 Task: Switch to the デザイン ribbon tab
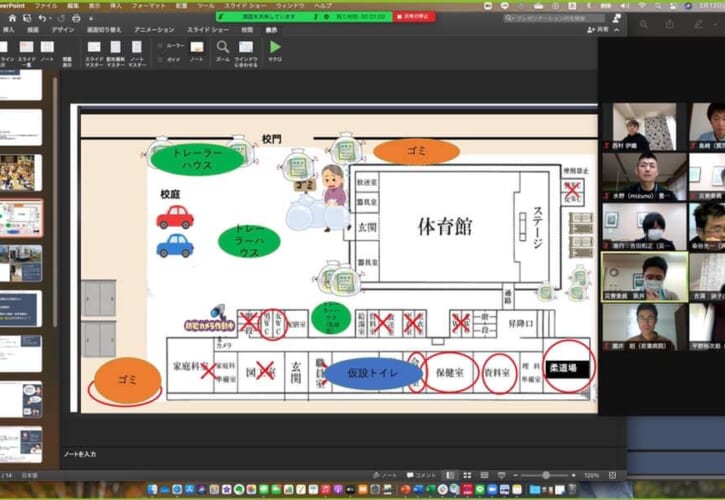pos(63,30)
